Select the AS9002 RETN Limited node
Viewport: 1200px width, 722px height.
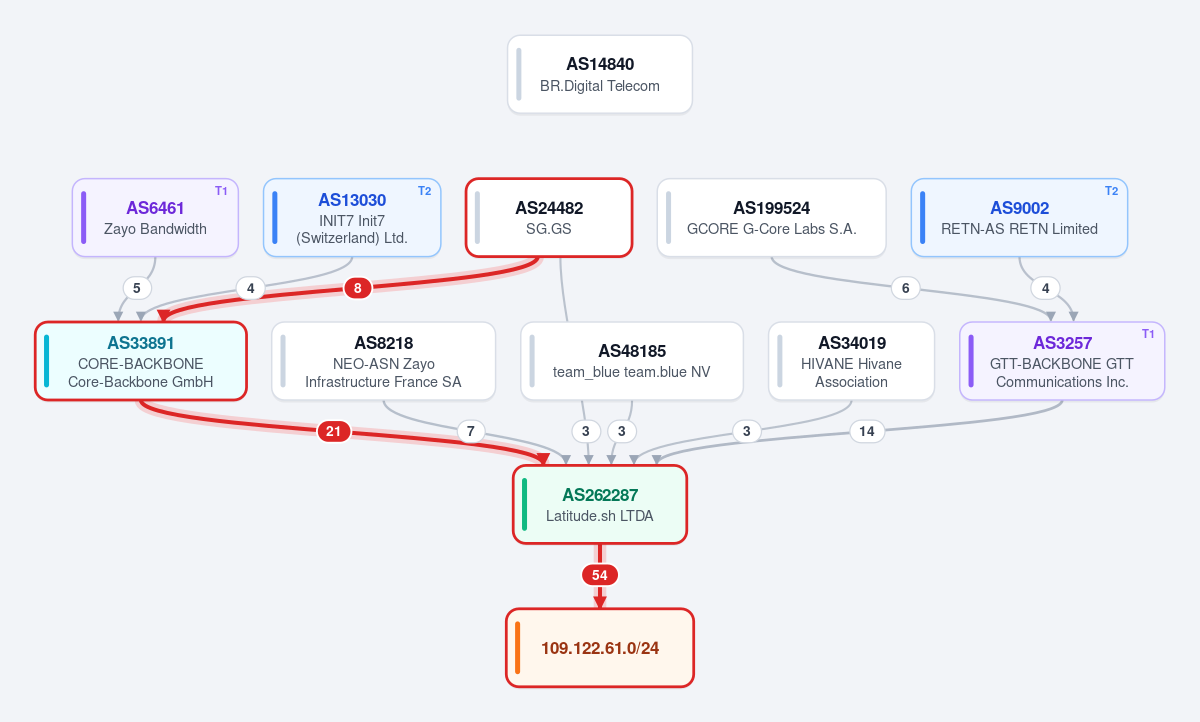pyautogui.click(x=1020, y=218)
